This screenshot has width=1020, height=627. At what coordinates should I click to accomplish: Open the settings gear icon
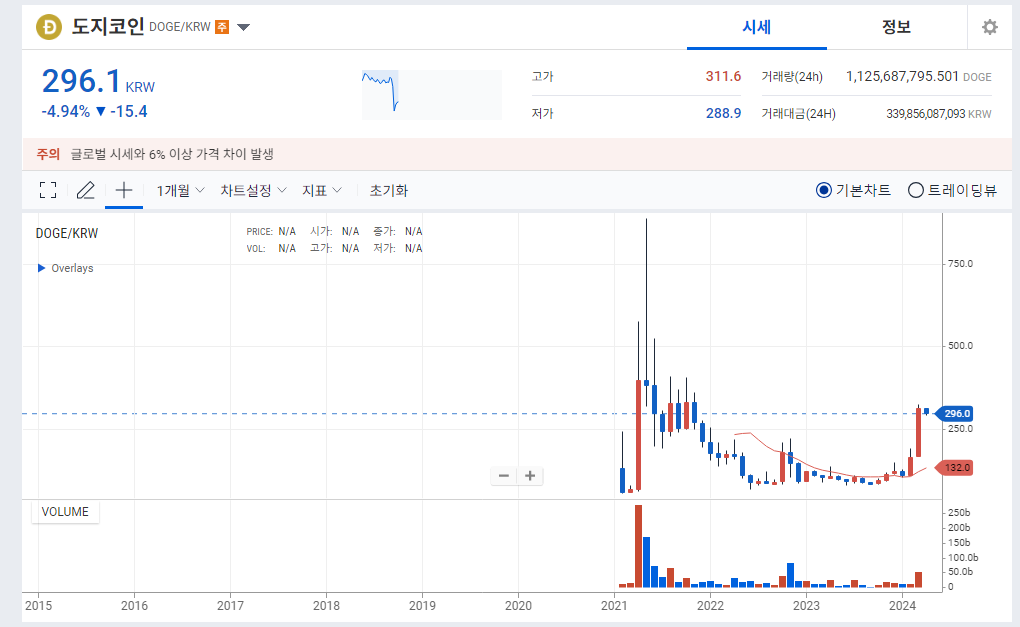click(x=989, y=27)
